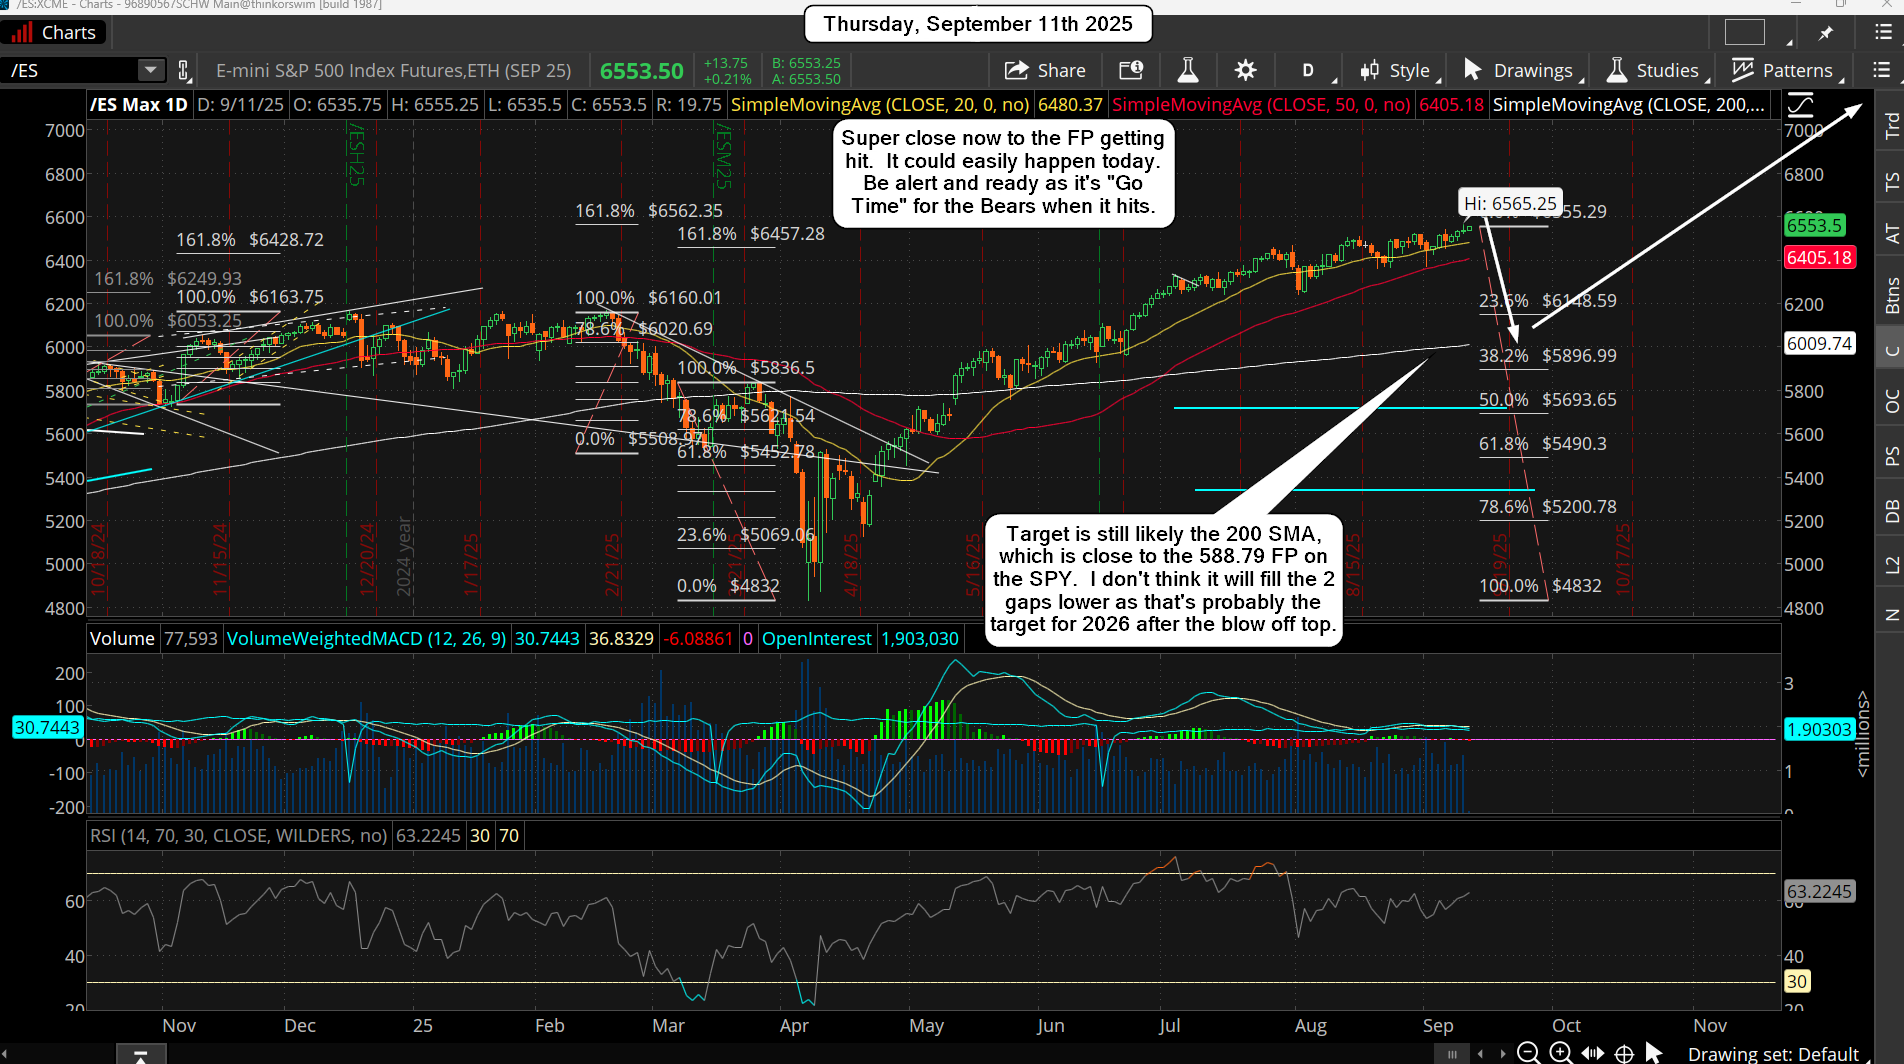Click the Edit Studies flask icon

(1188, 70)
